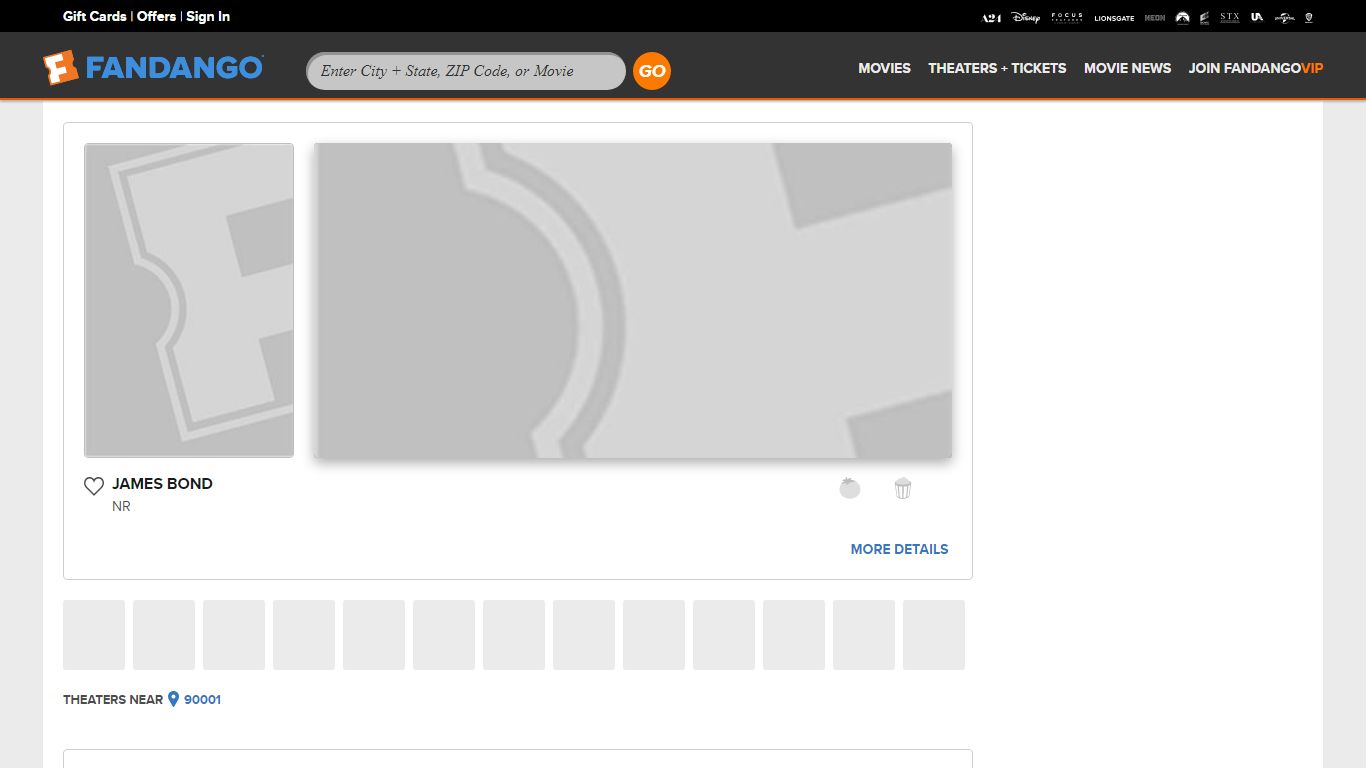Open the Gift Cards link
Image resolution: width=1366 pixels, height=768 pixels.
click(95, 16)
